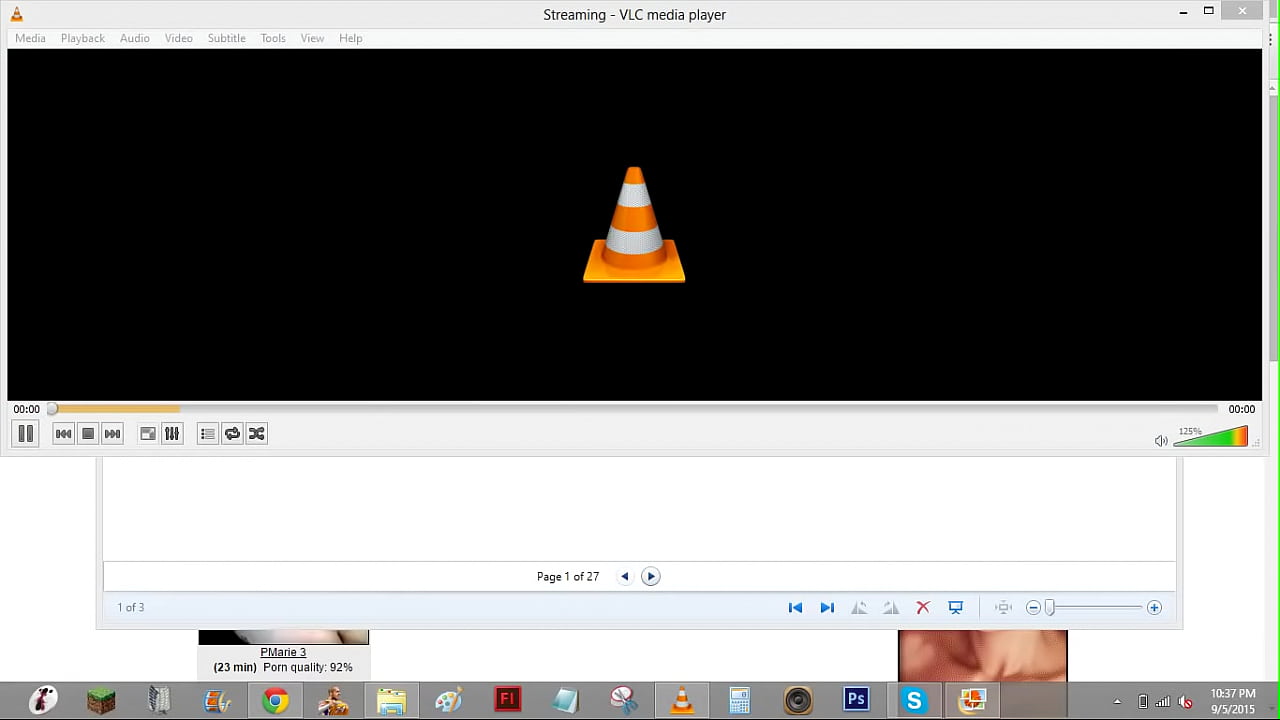Open Minecraft from the taskbar
Image resolution: width=1280 pixels, height=720 pixels.
pos(101,701)
